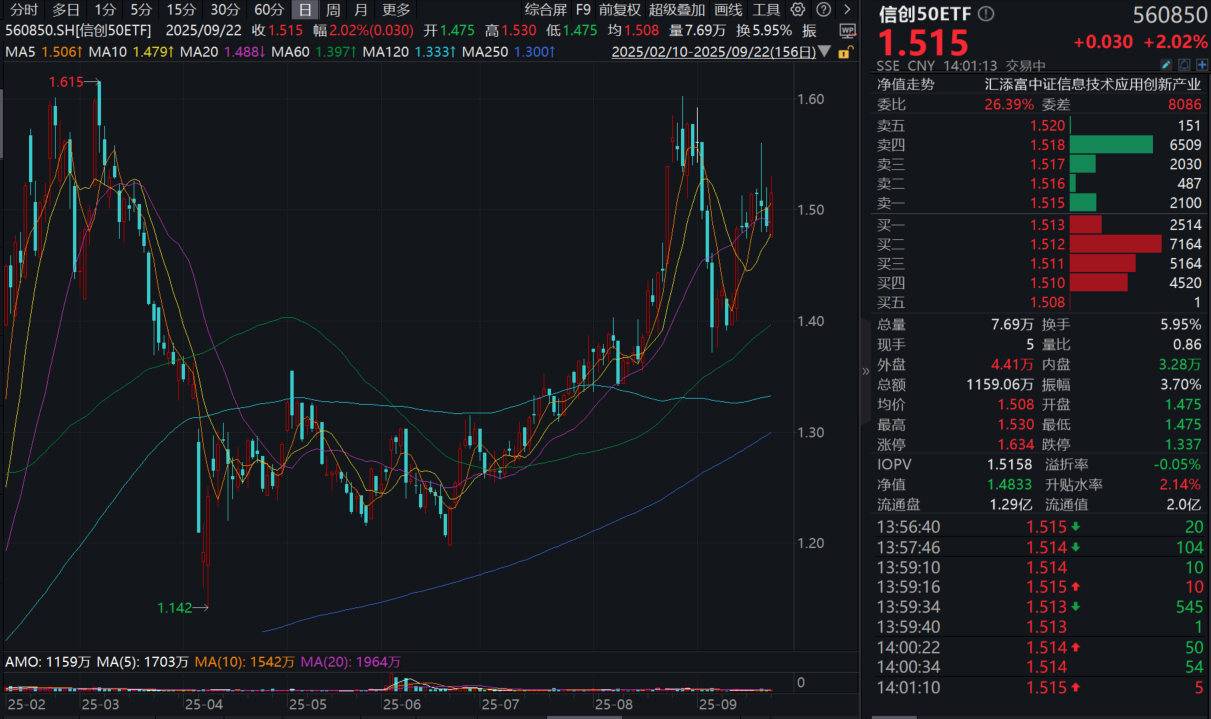1211x719 pixels.
Task: Click the 卖五 price 1.520
Action: [1047, 125]
